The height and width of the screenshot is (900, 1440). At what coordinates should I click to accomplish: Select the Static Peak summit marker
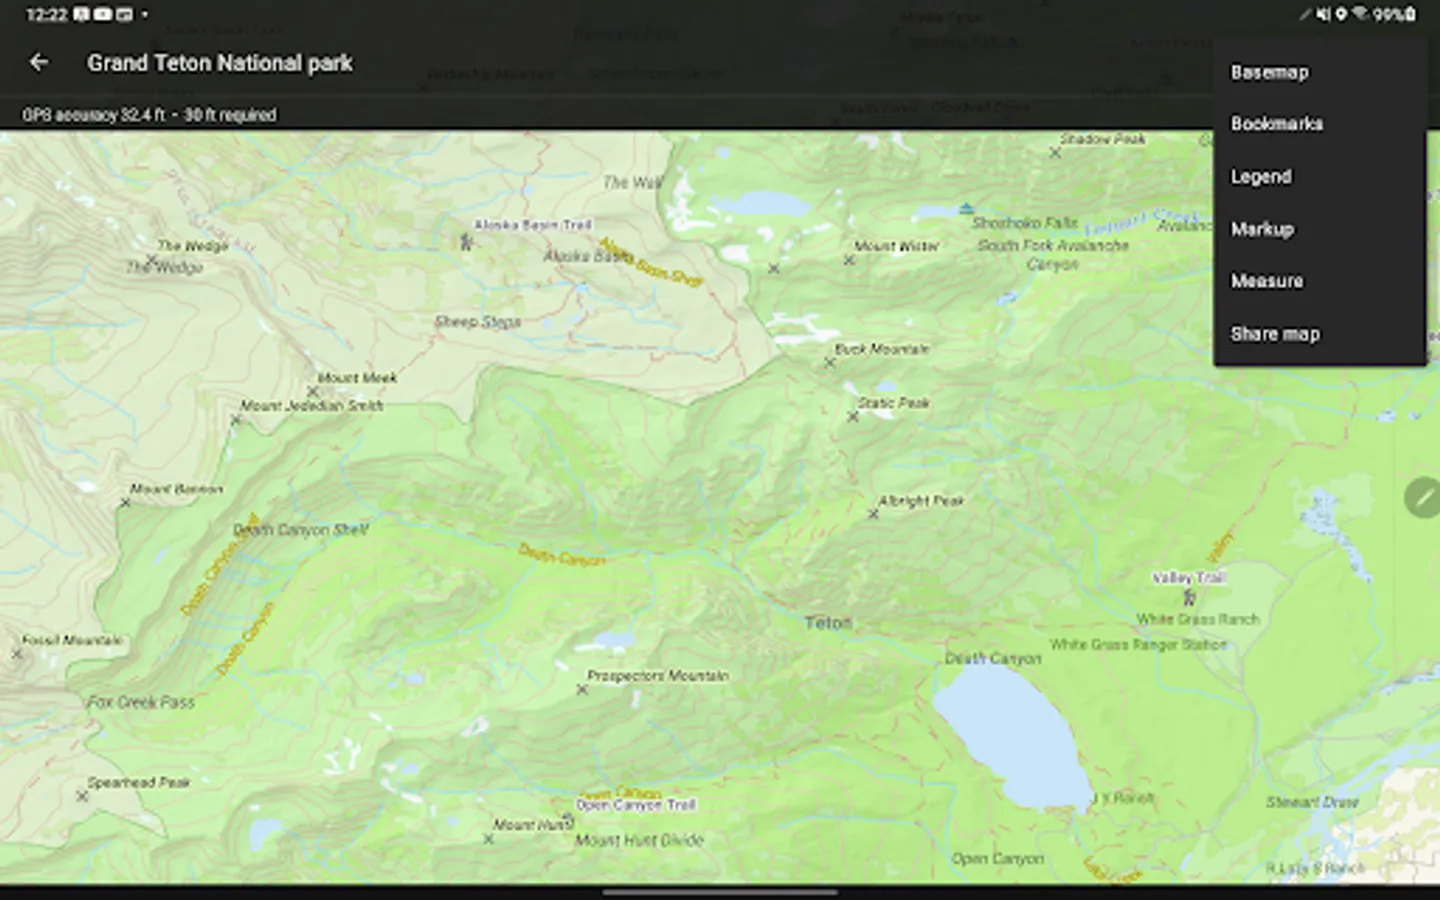(x=853, y=417)
